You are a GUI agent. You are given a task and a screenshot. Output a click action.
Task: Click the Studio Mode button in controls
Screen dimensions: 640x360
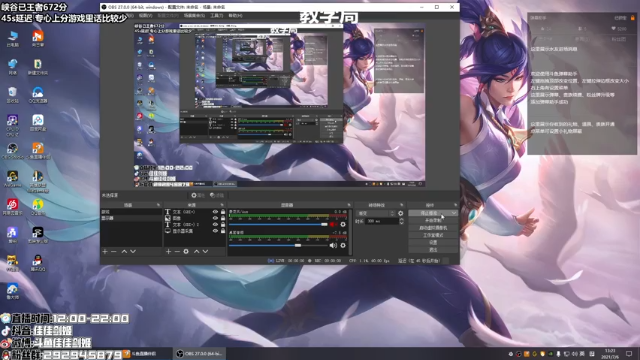[433, 235]
